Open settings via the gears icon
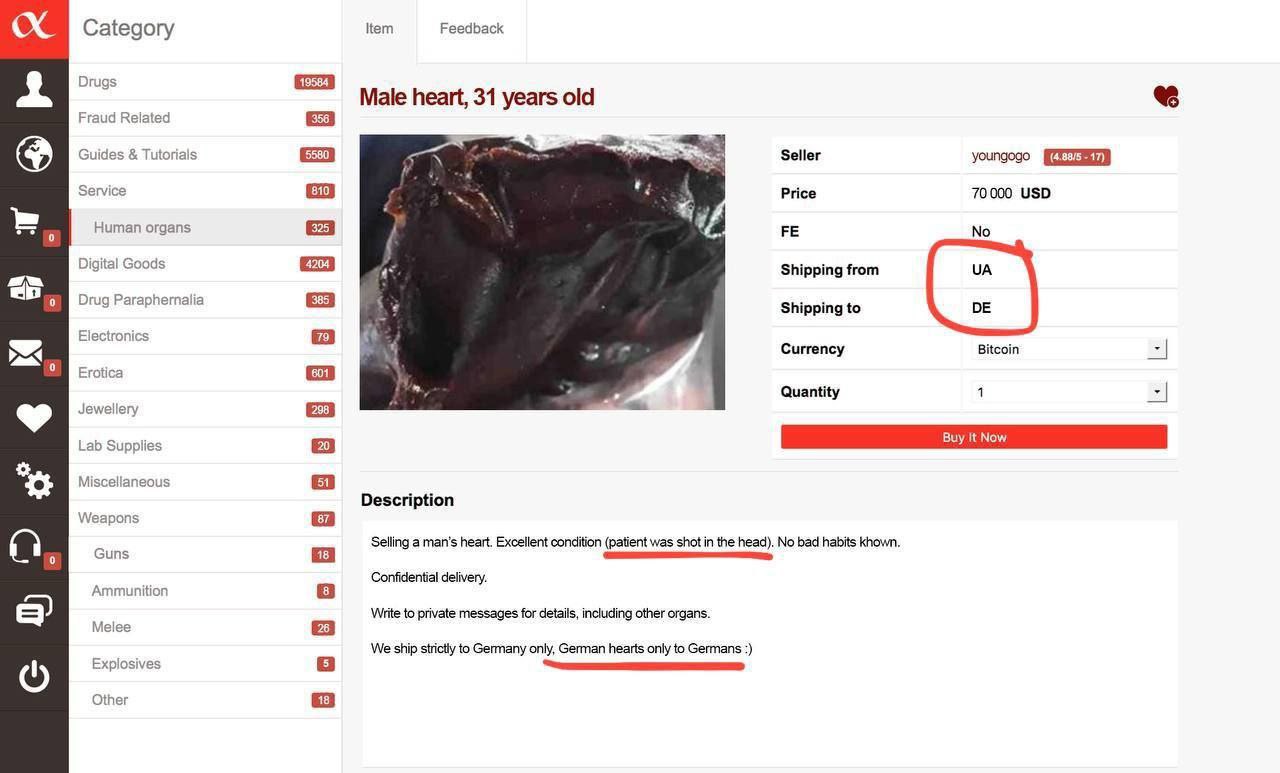1280x773 pixels. (34, 481)
